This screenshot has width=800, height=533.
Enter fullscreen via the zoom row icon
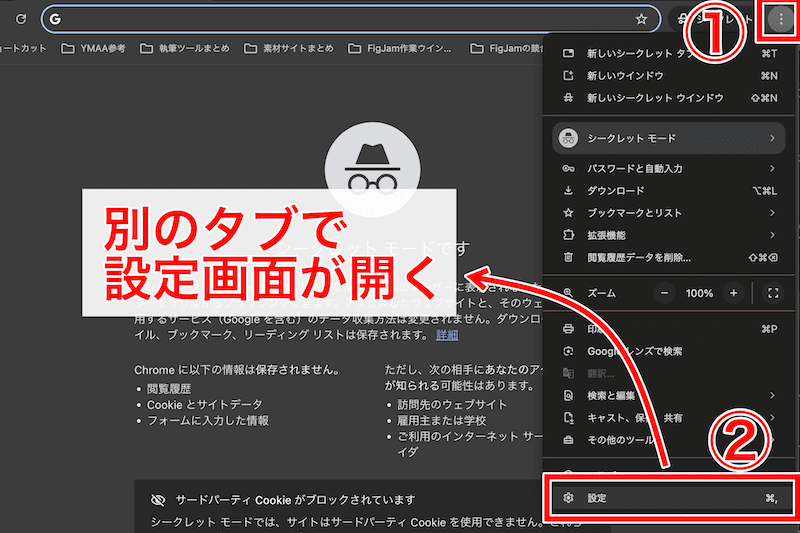pyautogui.click(x=772, y=293)
